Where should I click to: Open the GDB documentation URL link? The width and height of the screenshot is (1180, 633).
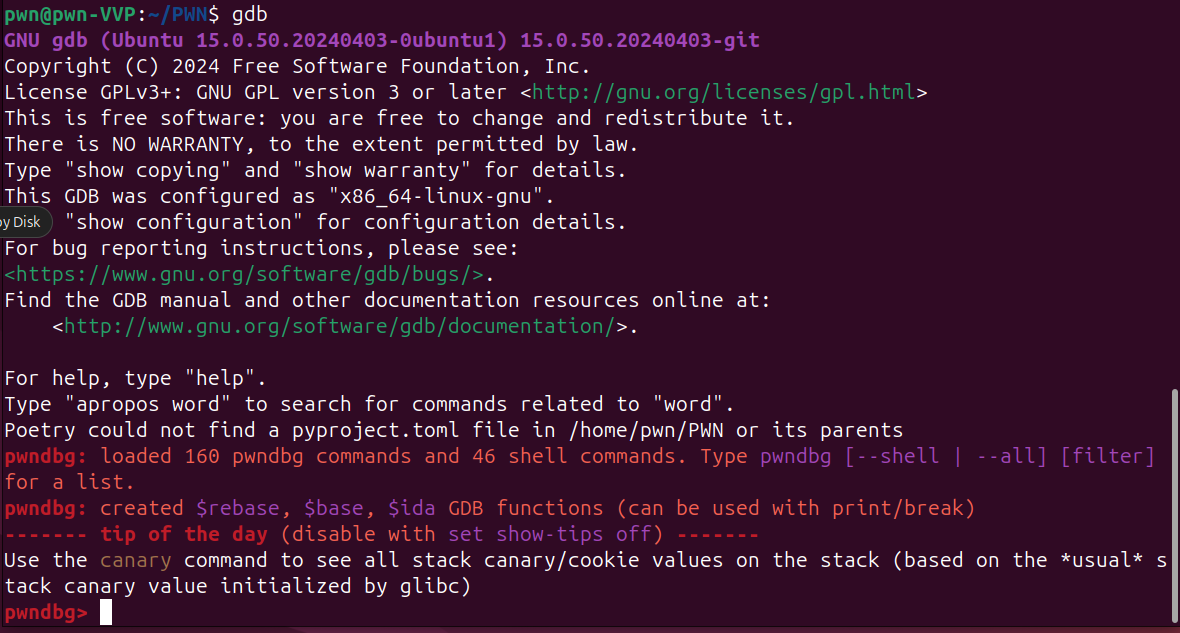tap(339, 326)
